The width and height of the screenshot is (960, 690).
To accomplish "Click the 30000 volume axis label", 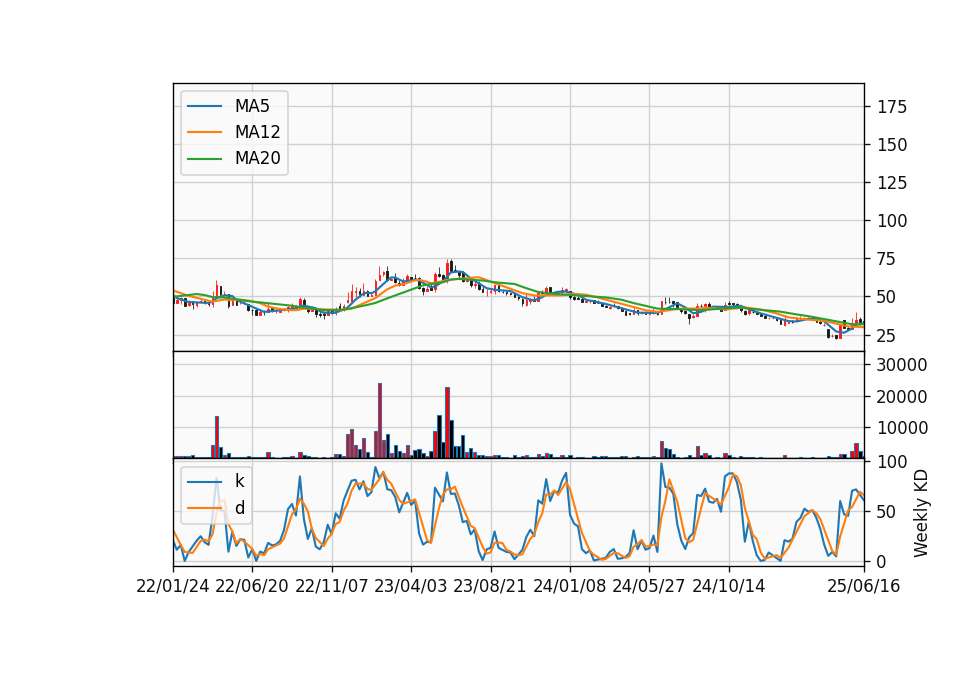I will [902, 365].
